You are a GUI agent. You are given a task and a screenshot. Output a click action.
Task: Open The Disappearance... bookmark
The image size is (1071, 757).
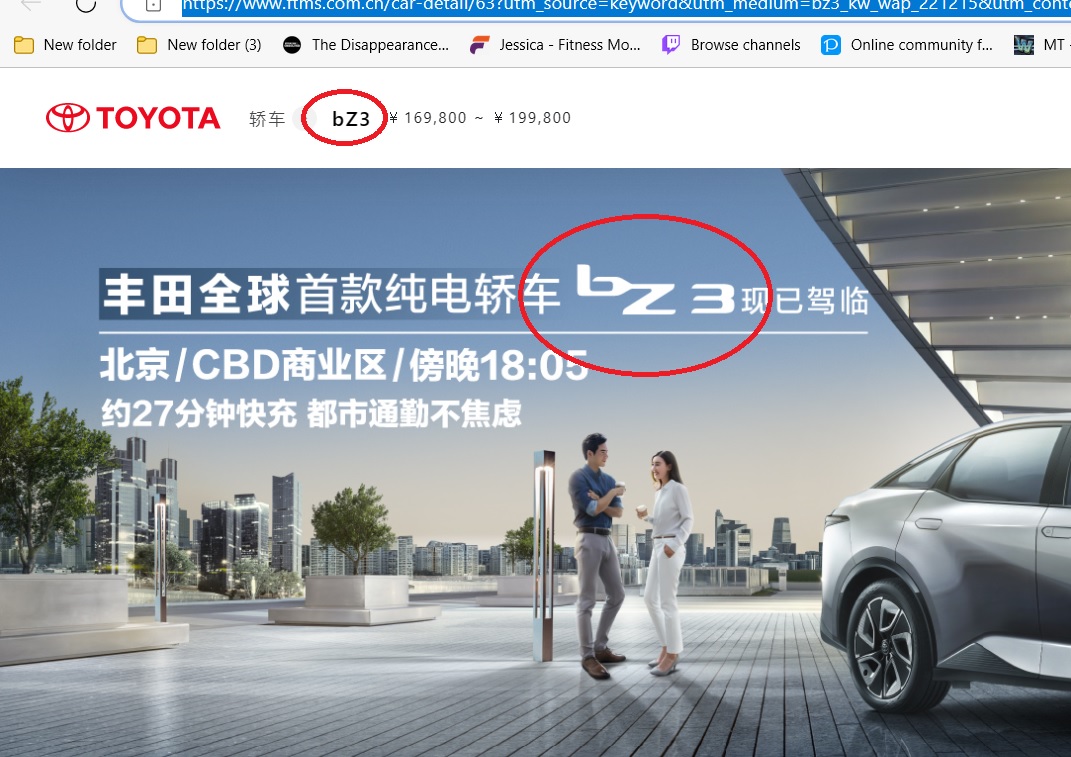[x=366, y=45]
